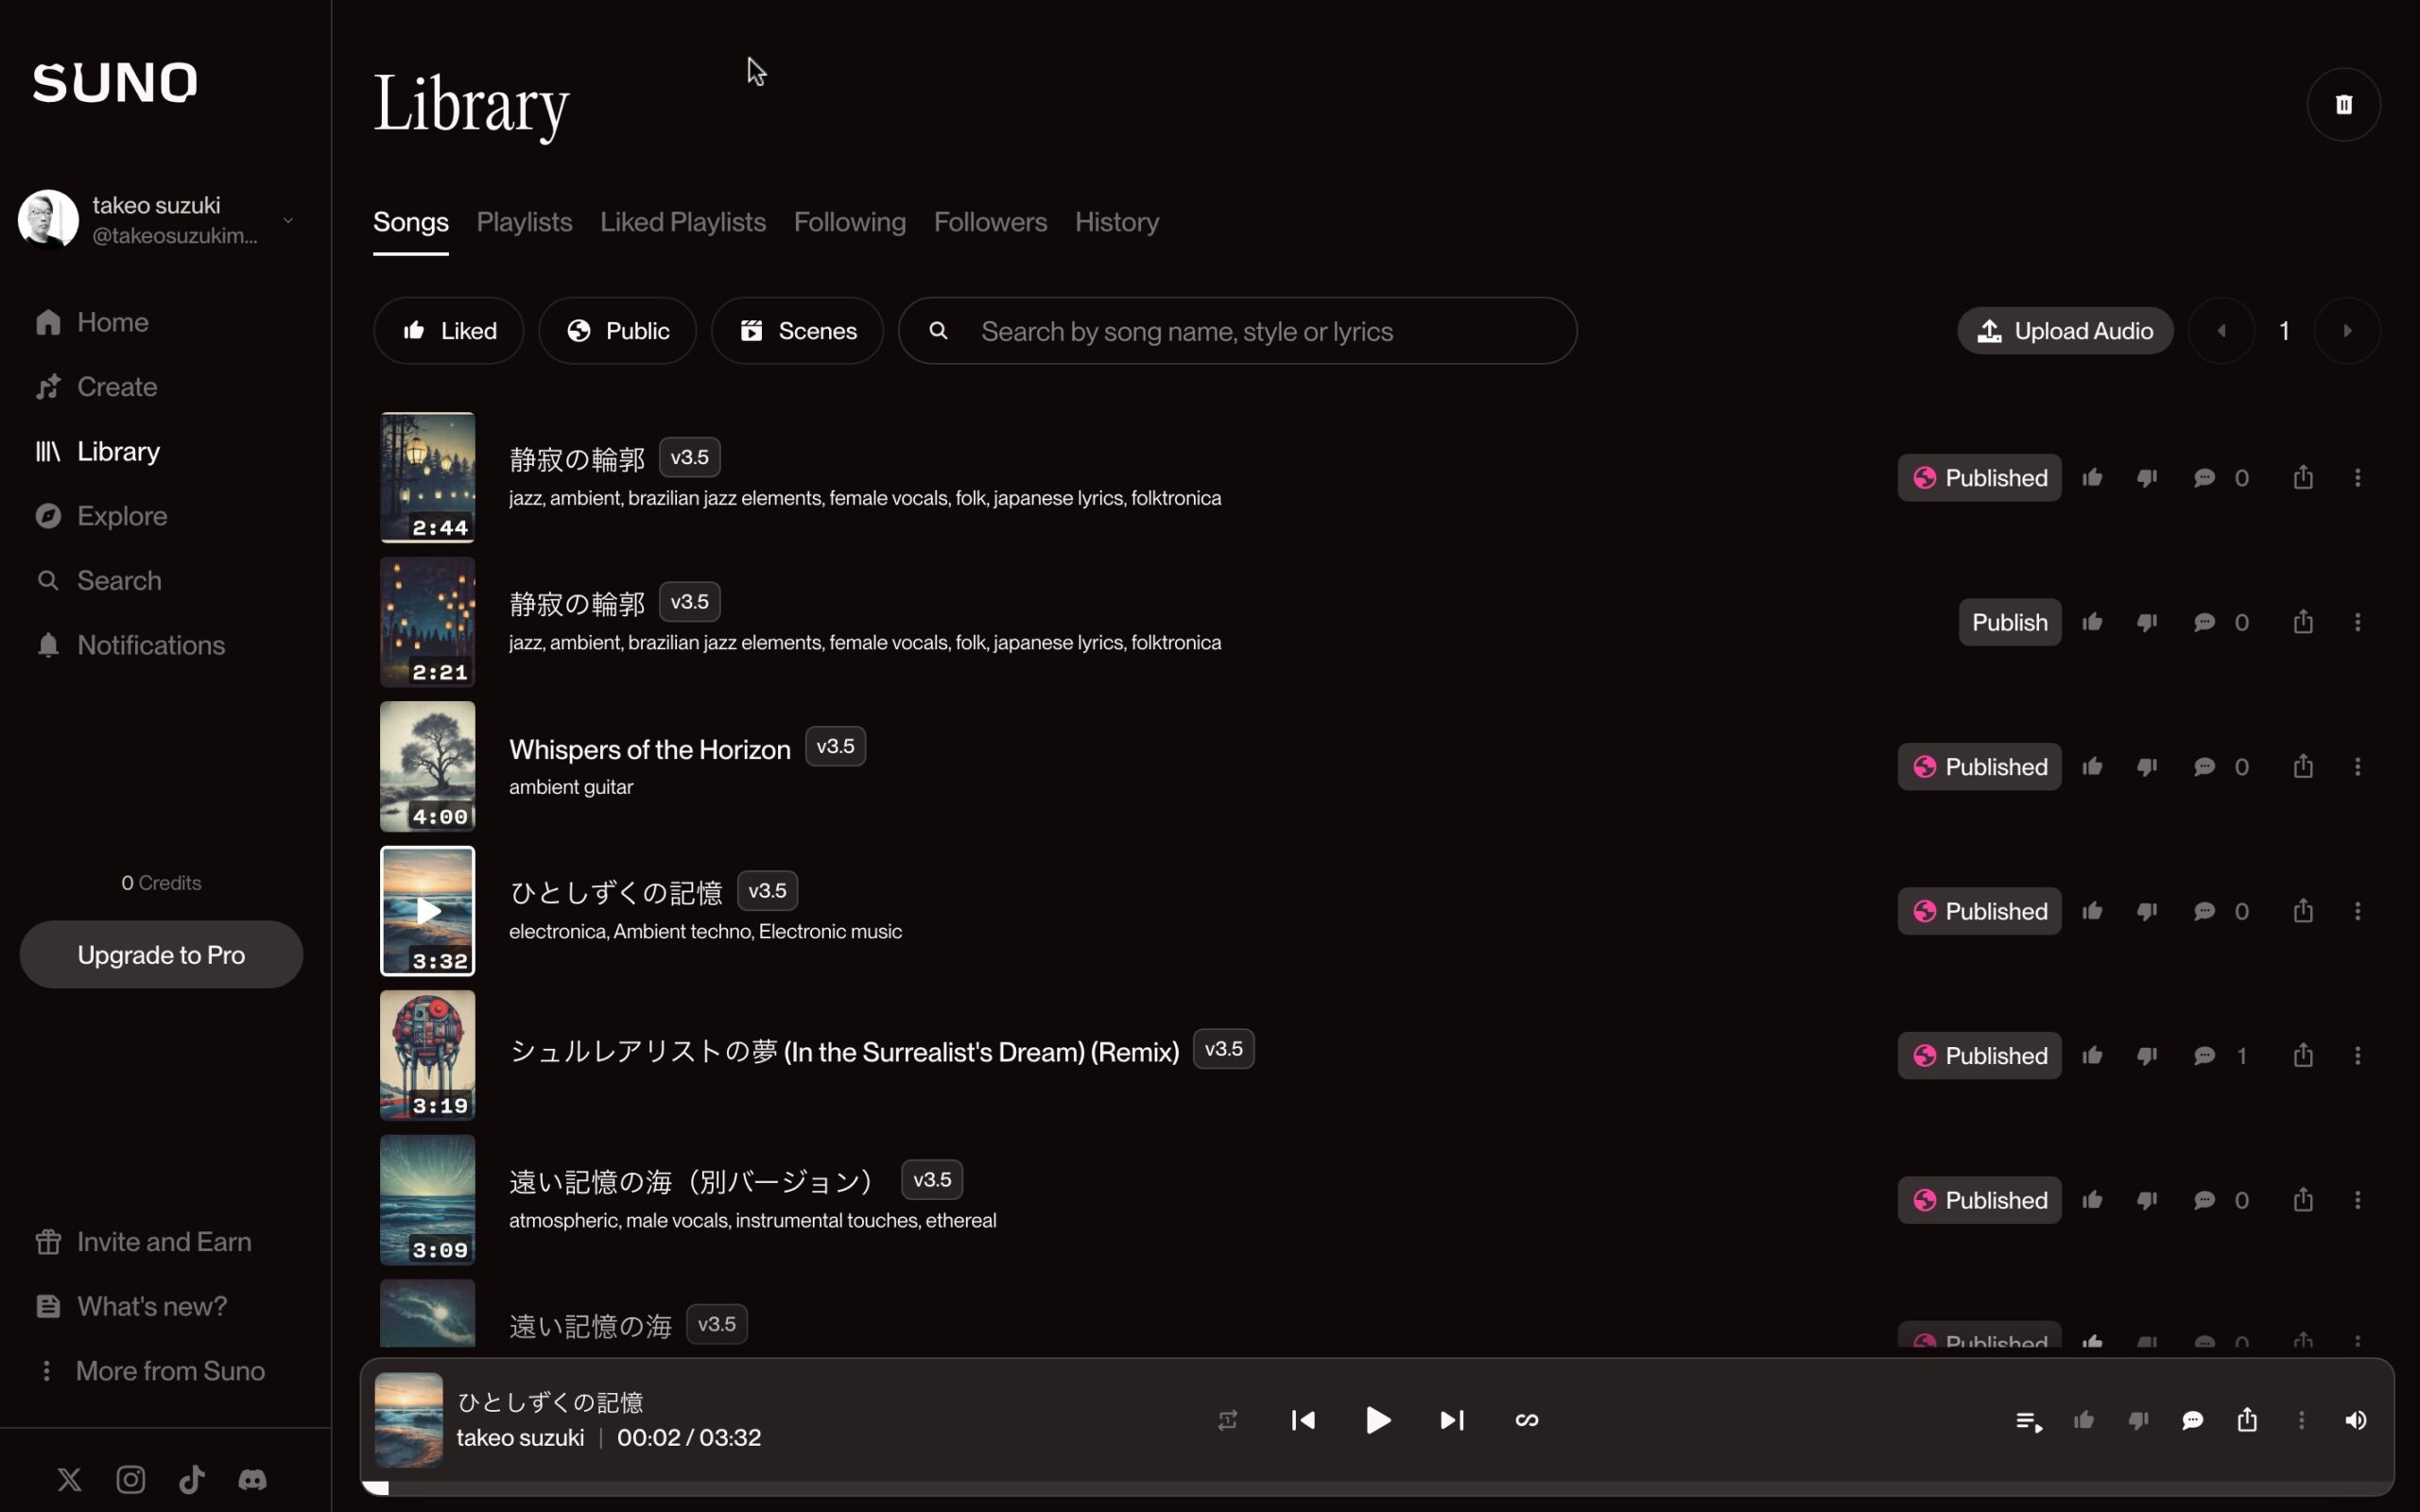Click Published on Whispers of the Horizon
Screen dimensions: 2420x1512
1979,766
